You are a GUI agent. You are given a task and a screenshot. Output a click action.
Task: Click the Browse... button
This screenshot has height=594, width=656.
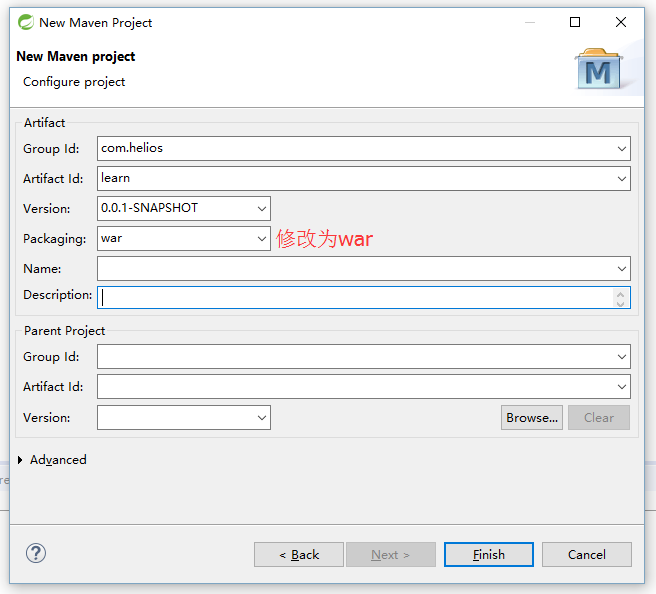532,417
